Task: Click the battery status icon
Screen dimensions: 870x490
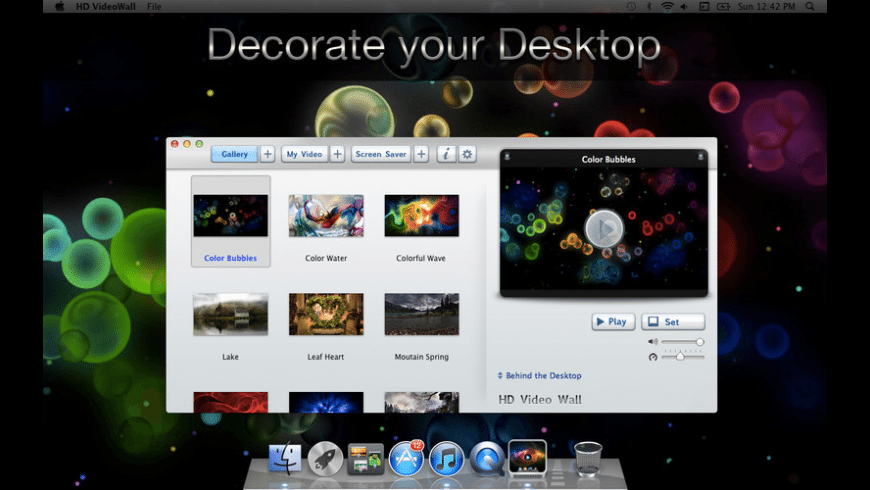Action: 724,7
